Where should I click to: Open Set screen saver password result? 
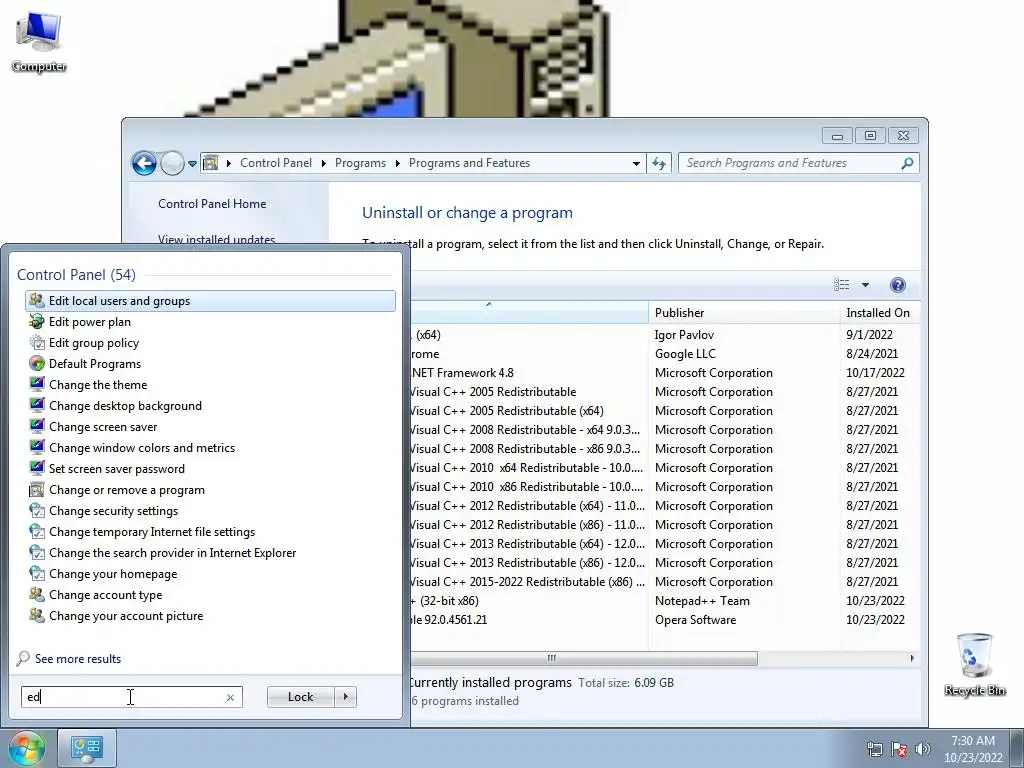210,469
